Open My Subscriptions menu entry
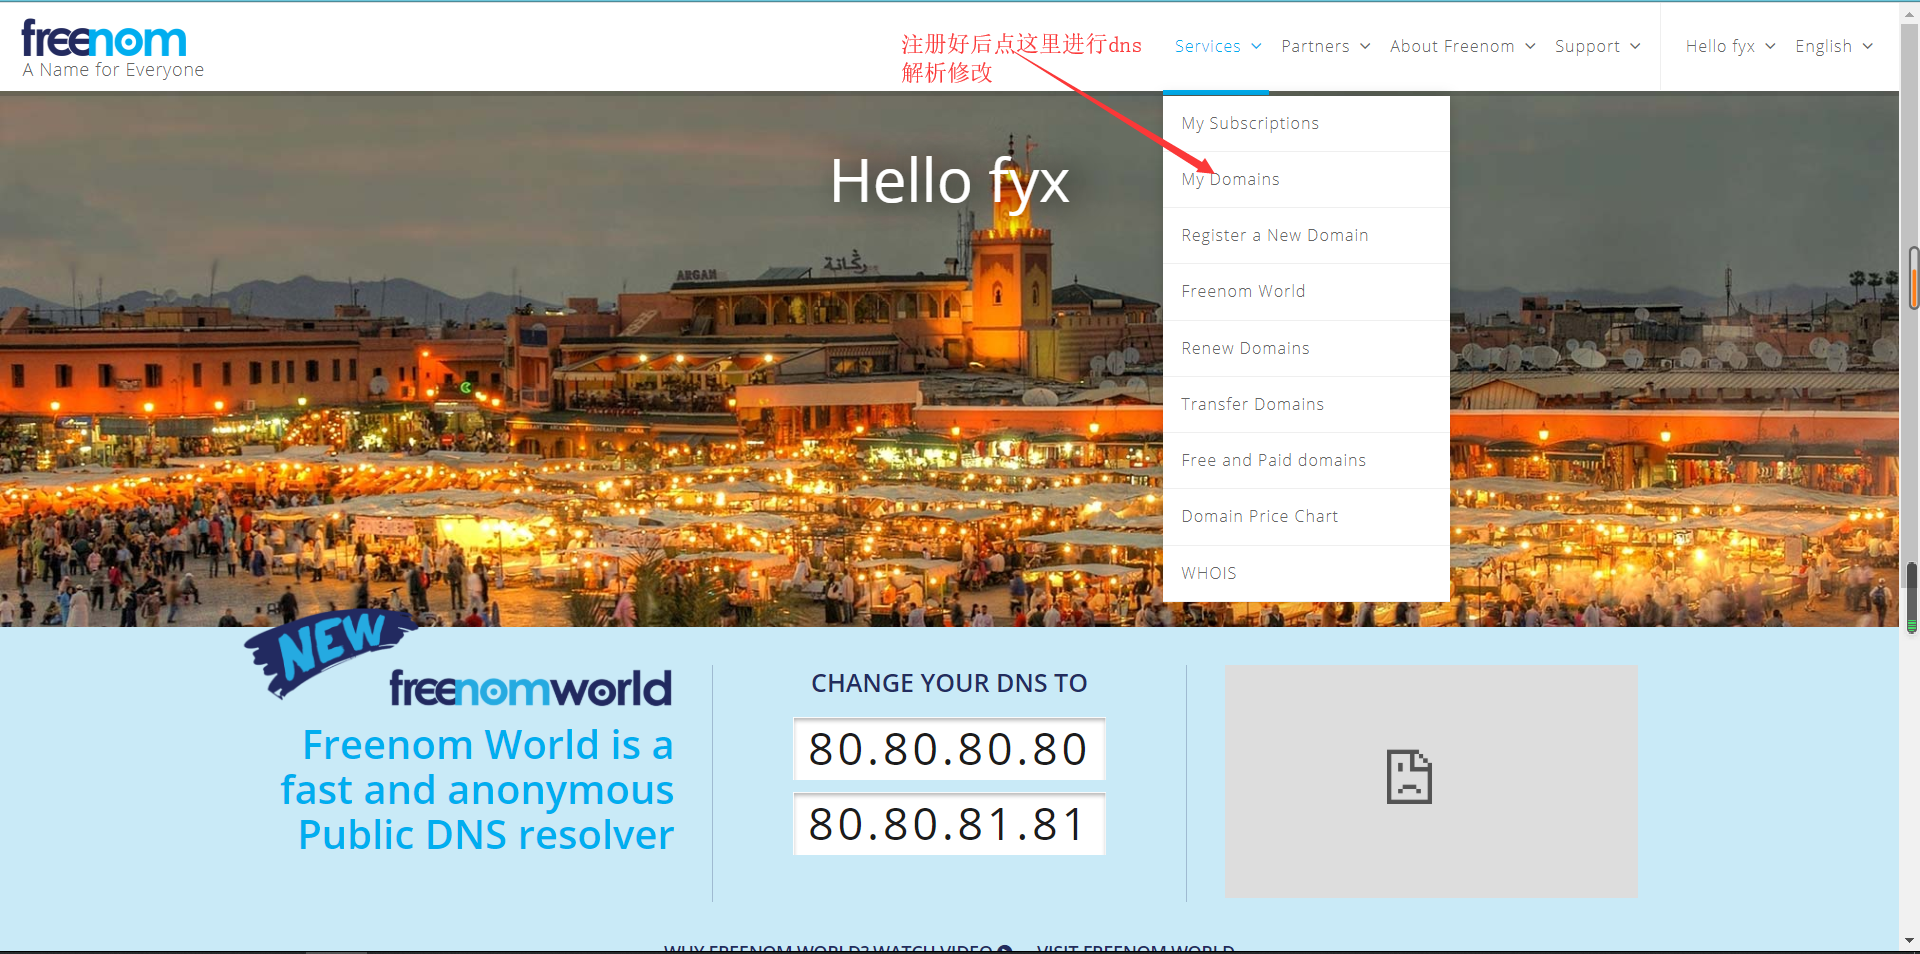1920x954 pixels. tap(1250, 123)
